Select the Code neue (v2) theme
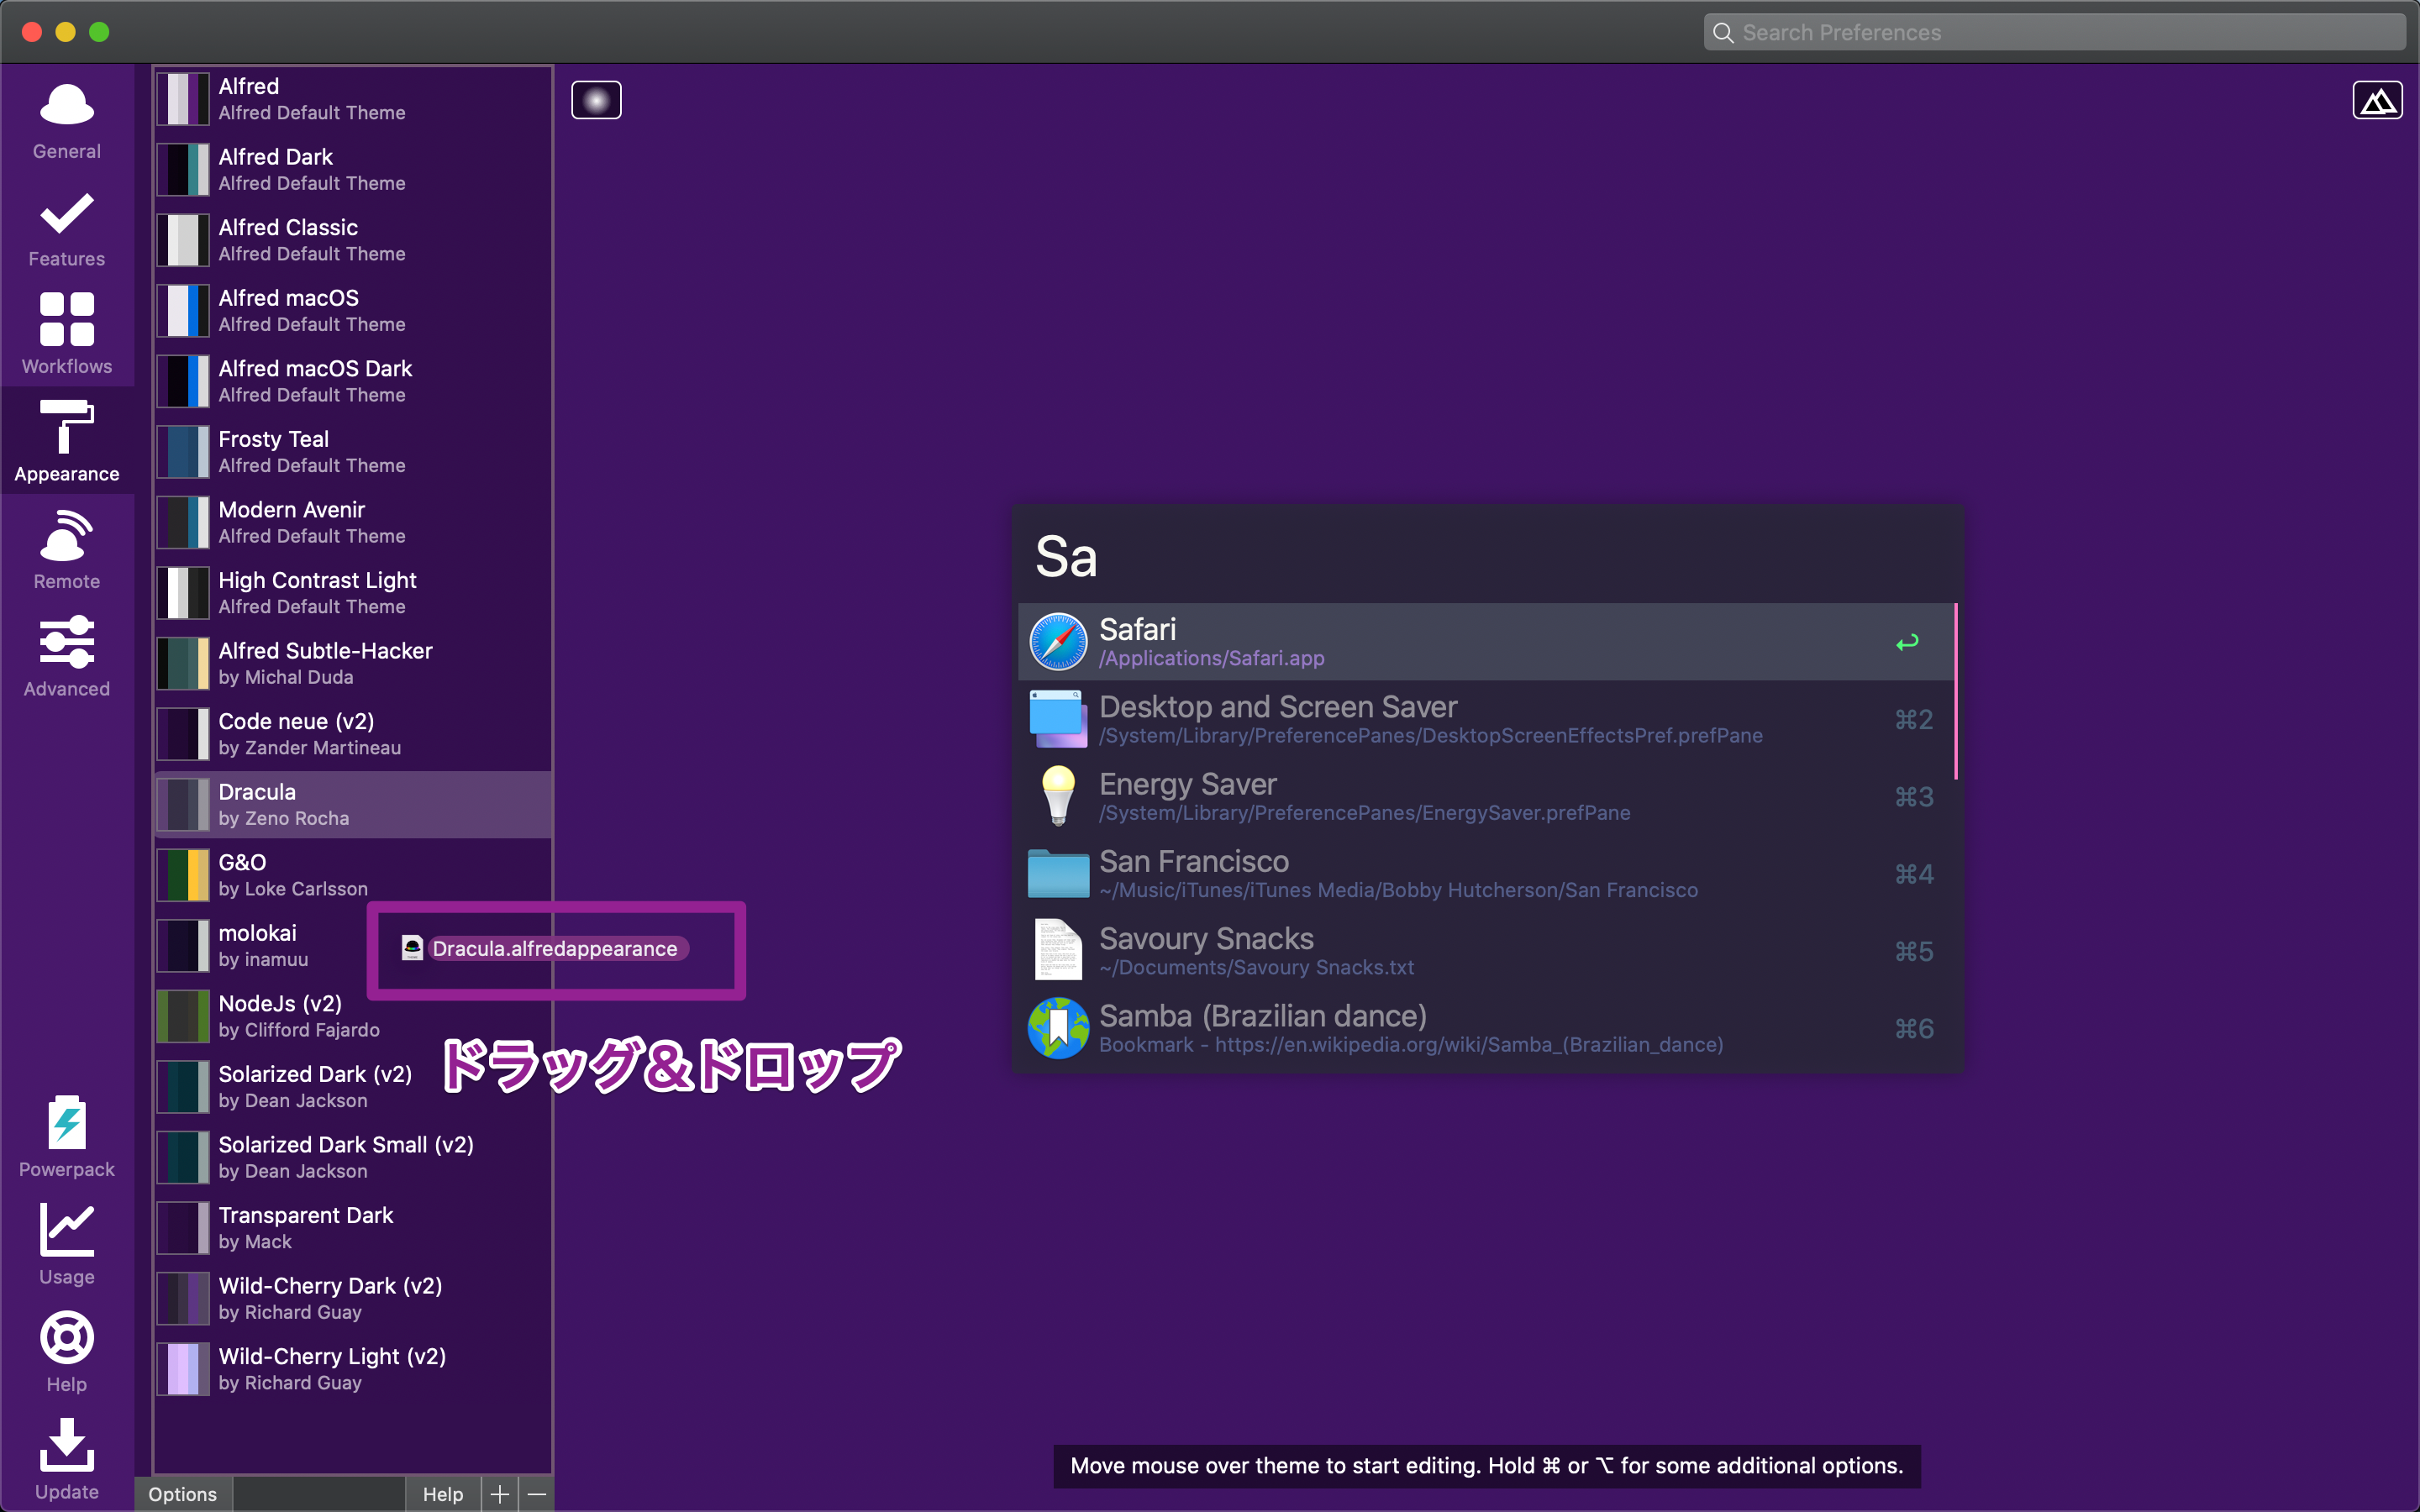Screen dimensions: 2420x1512 click(x=353, y=734)
